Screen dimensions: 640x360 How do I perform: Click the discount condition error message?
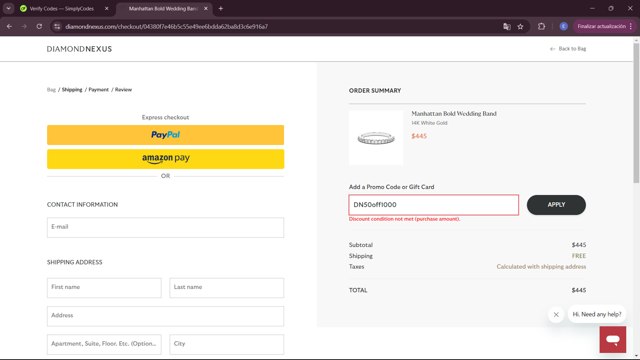[404, 219]
